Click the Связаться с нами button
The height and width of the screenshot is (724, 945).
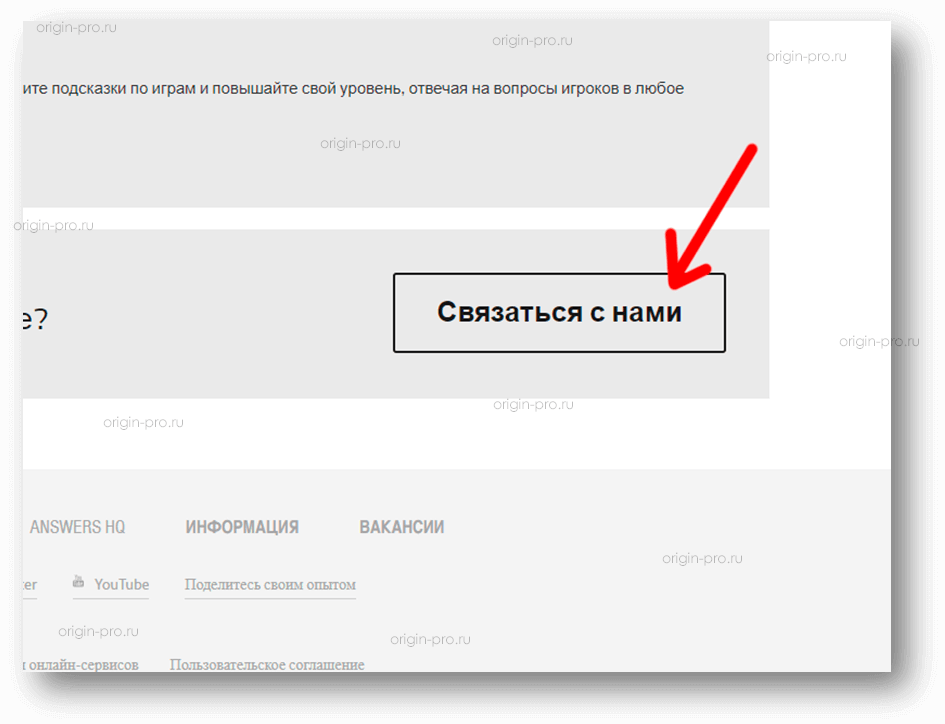point(559,312)
